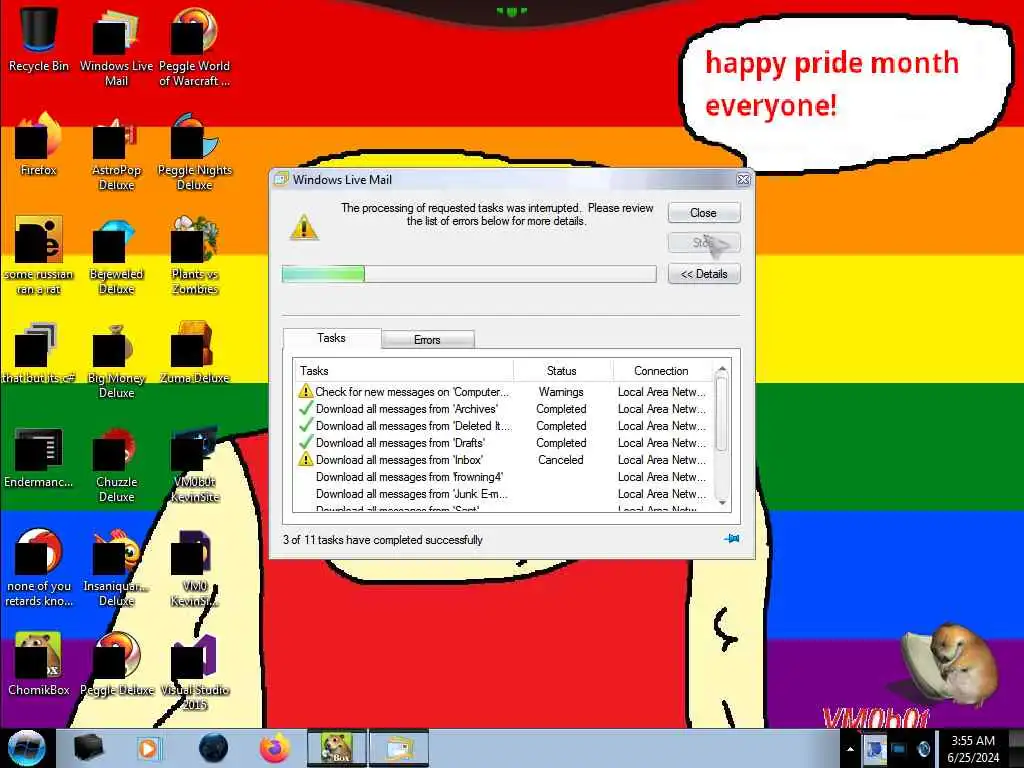Select the AstroPop Deluxe desktop icon

point(116,152)
